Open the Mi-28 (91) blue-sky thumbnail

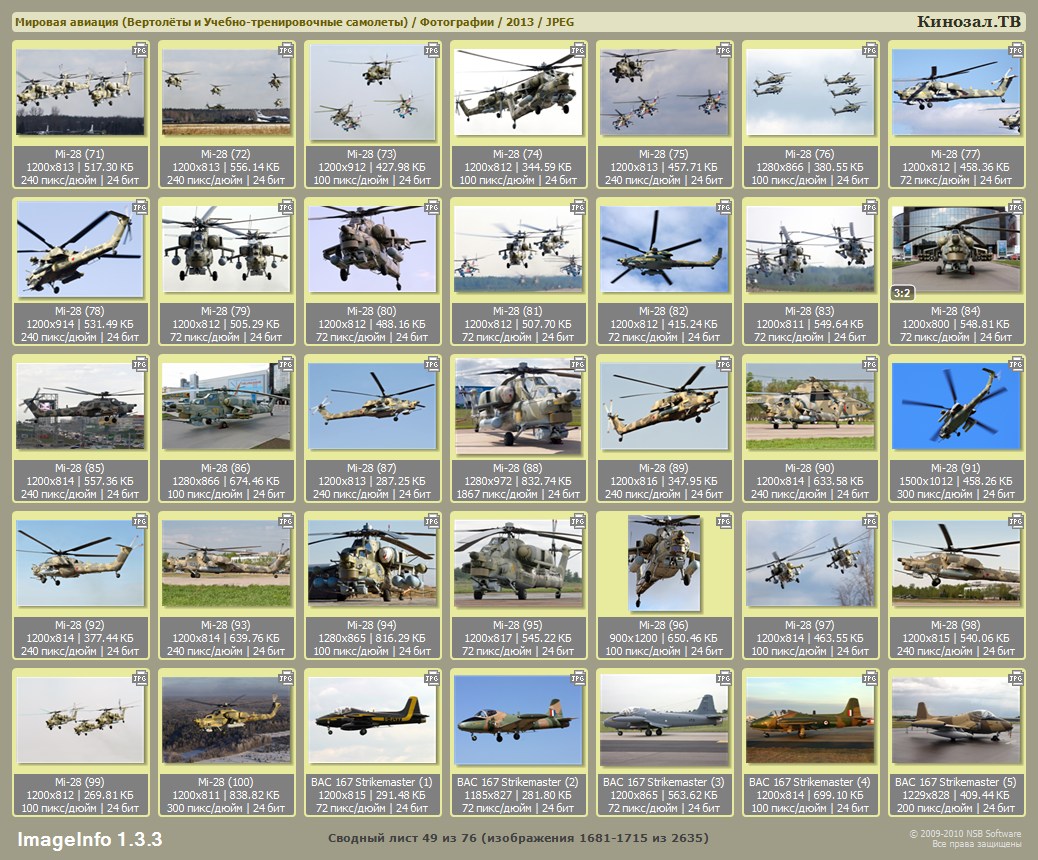955,406
